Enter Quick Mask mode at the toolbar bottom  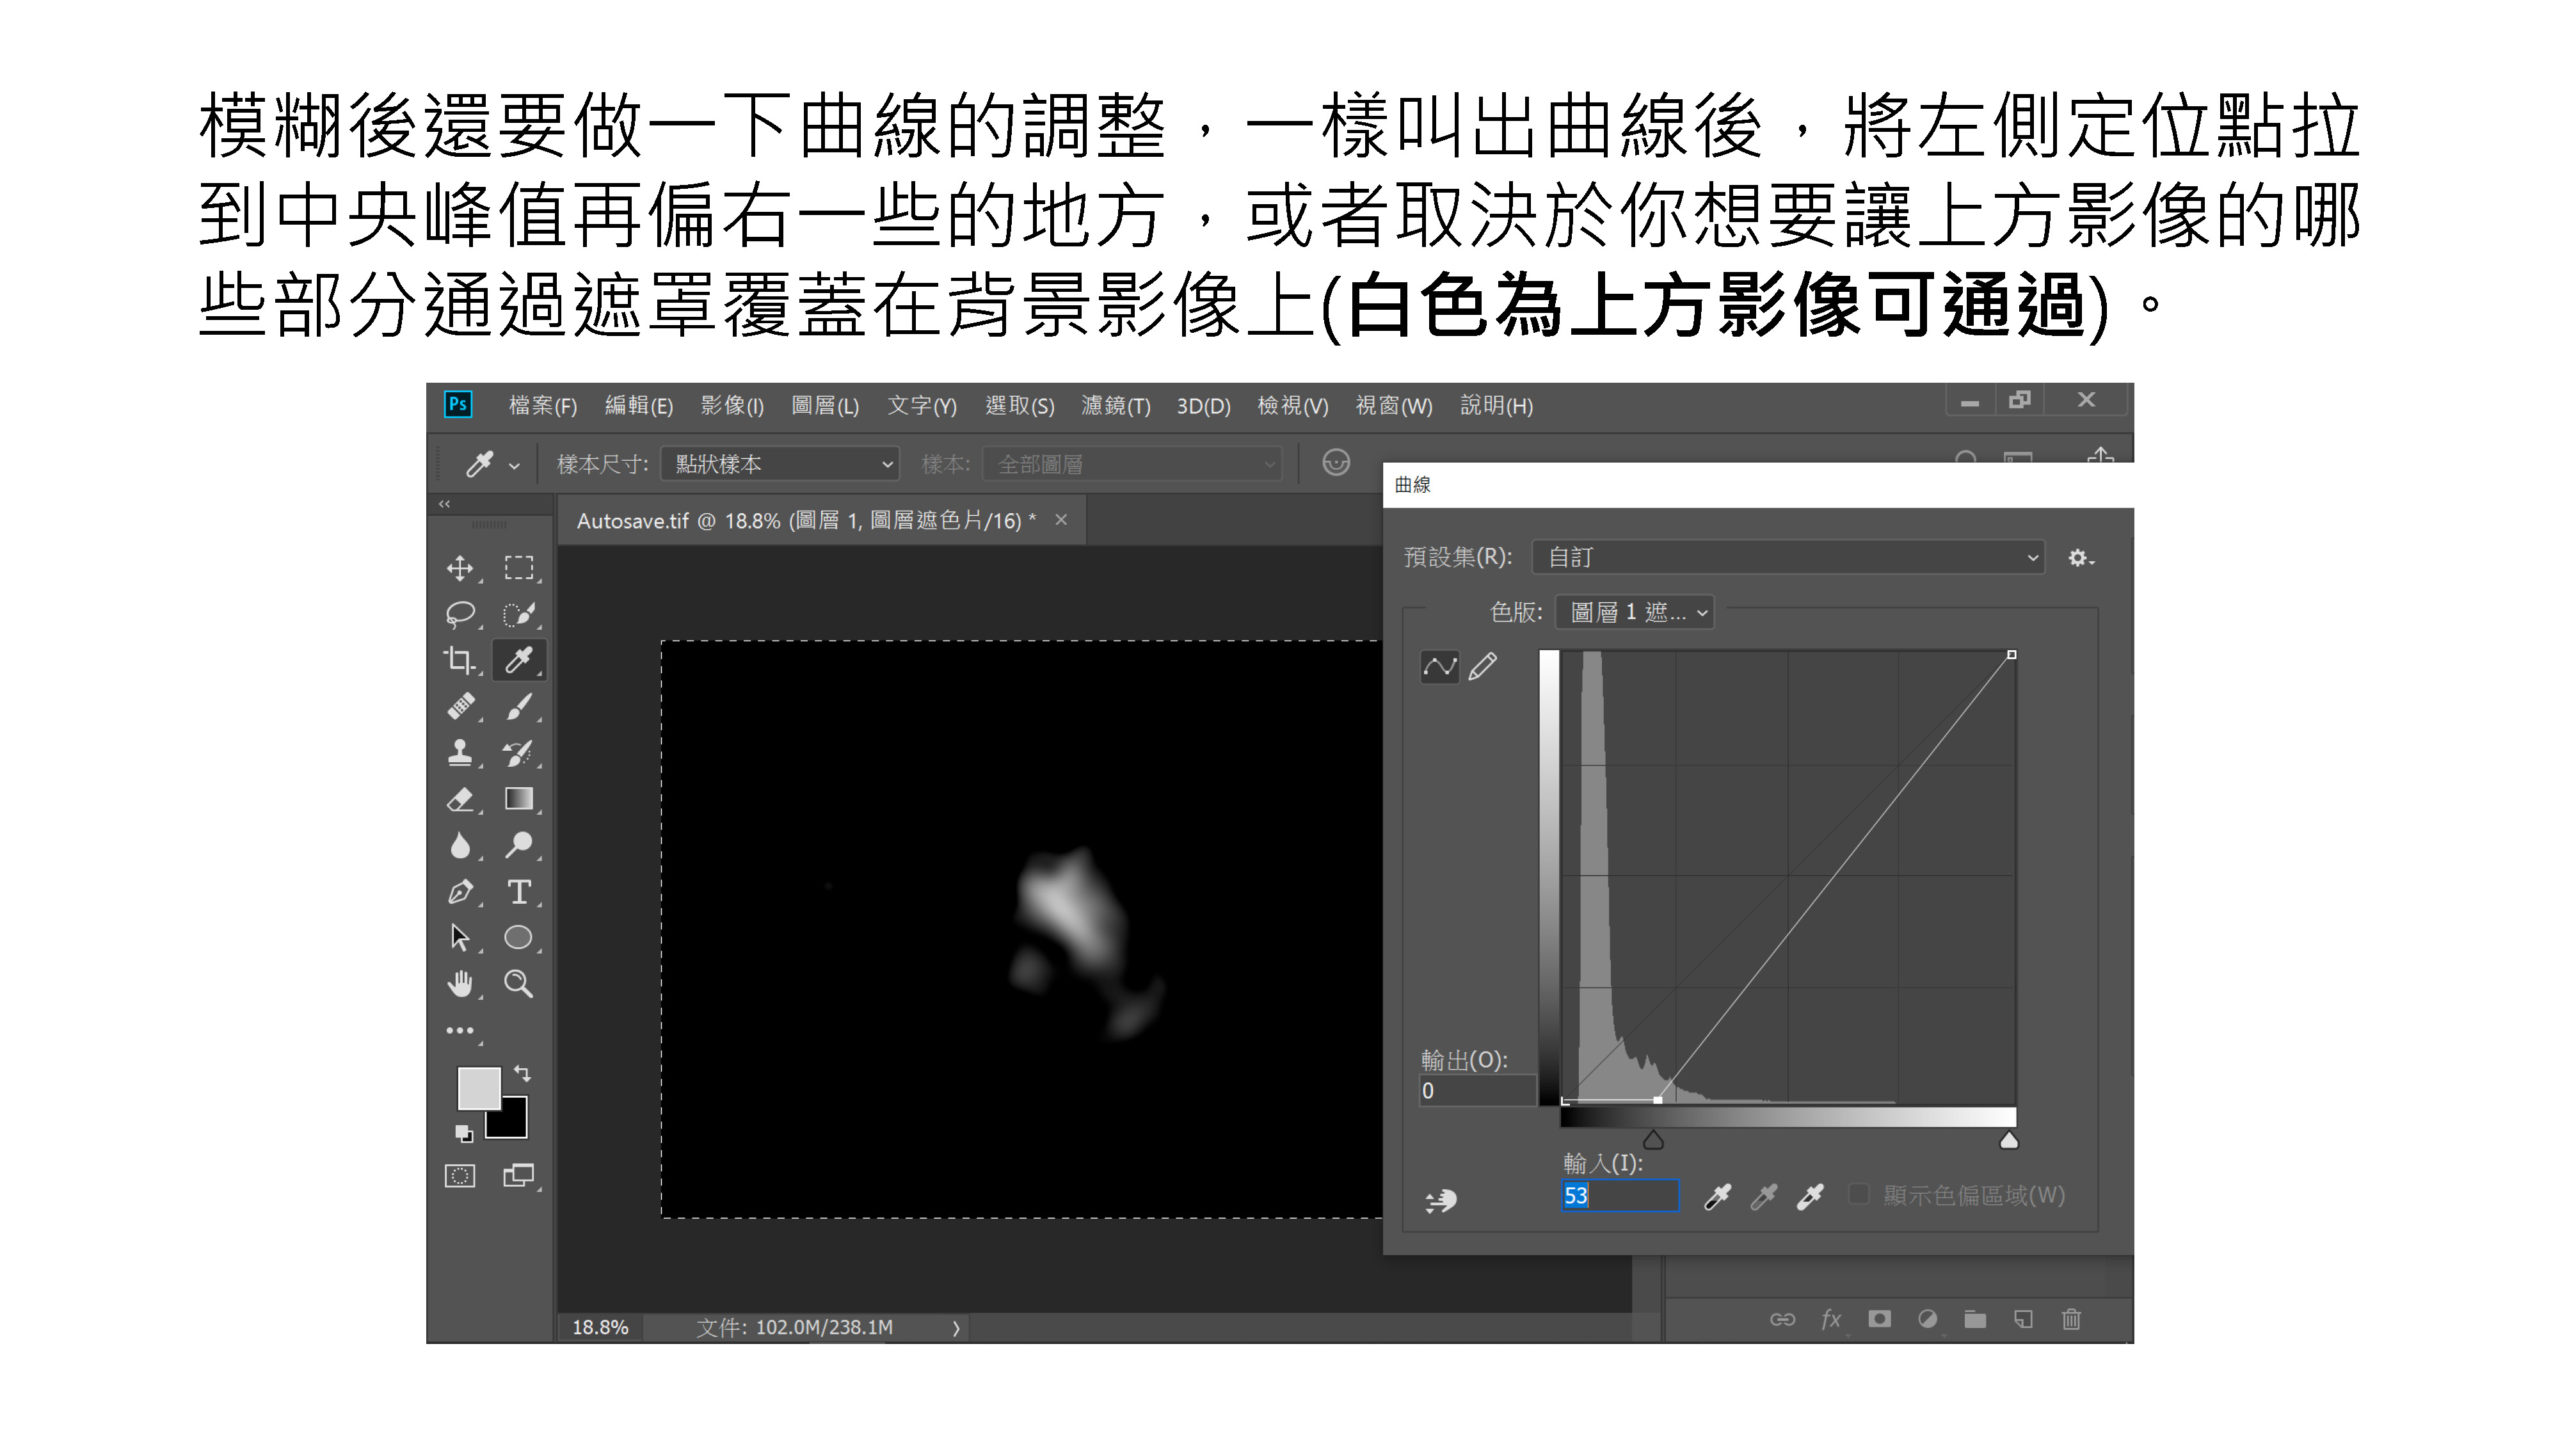pos(461,1176)
